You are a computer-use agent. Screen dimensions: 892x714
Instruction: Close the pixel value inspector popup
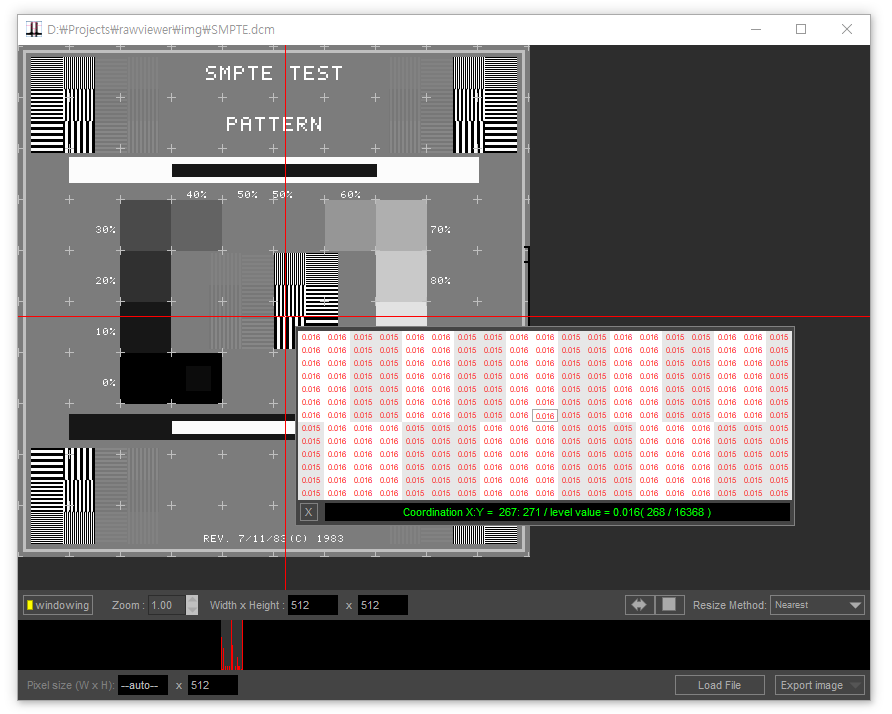[308, 512]
